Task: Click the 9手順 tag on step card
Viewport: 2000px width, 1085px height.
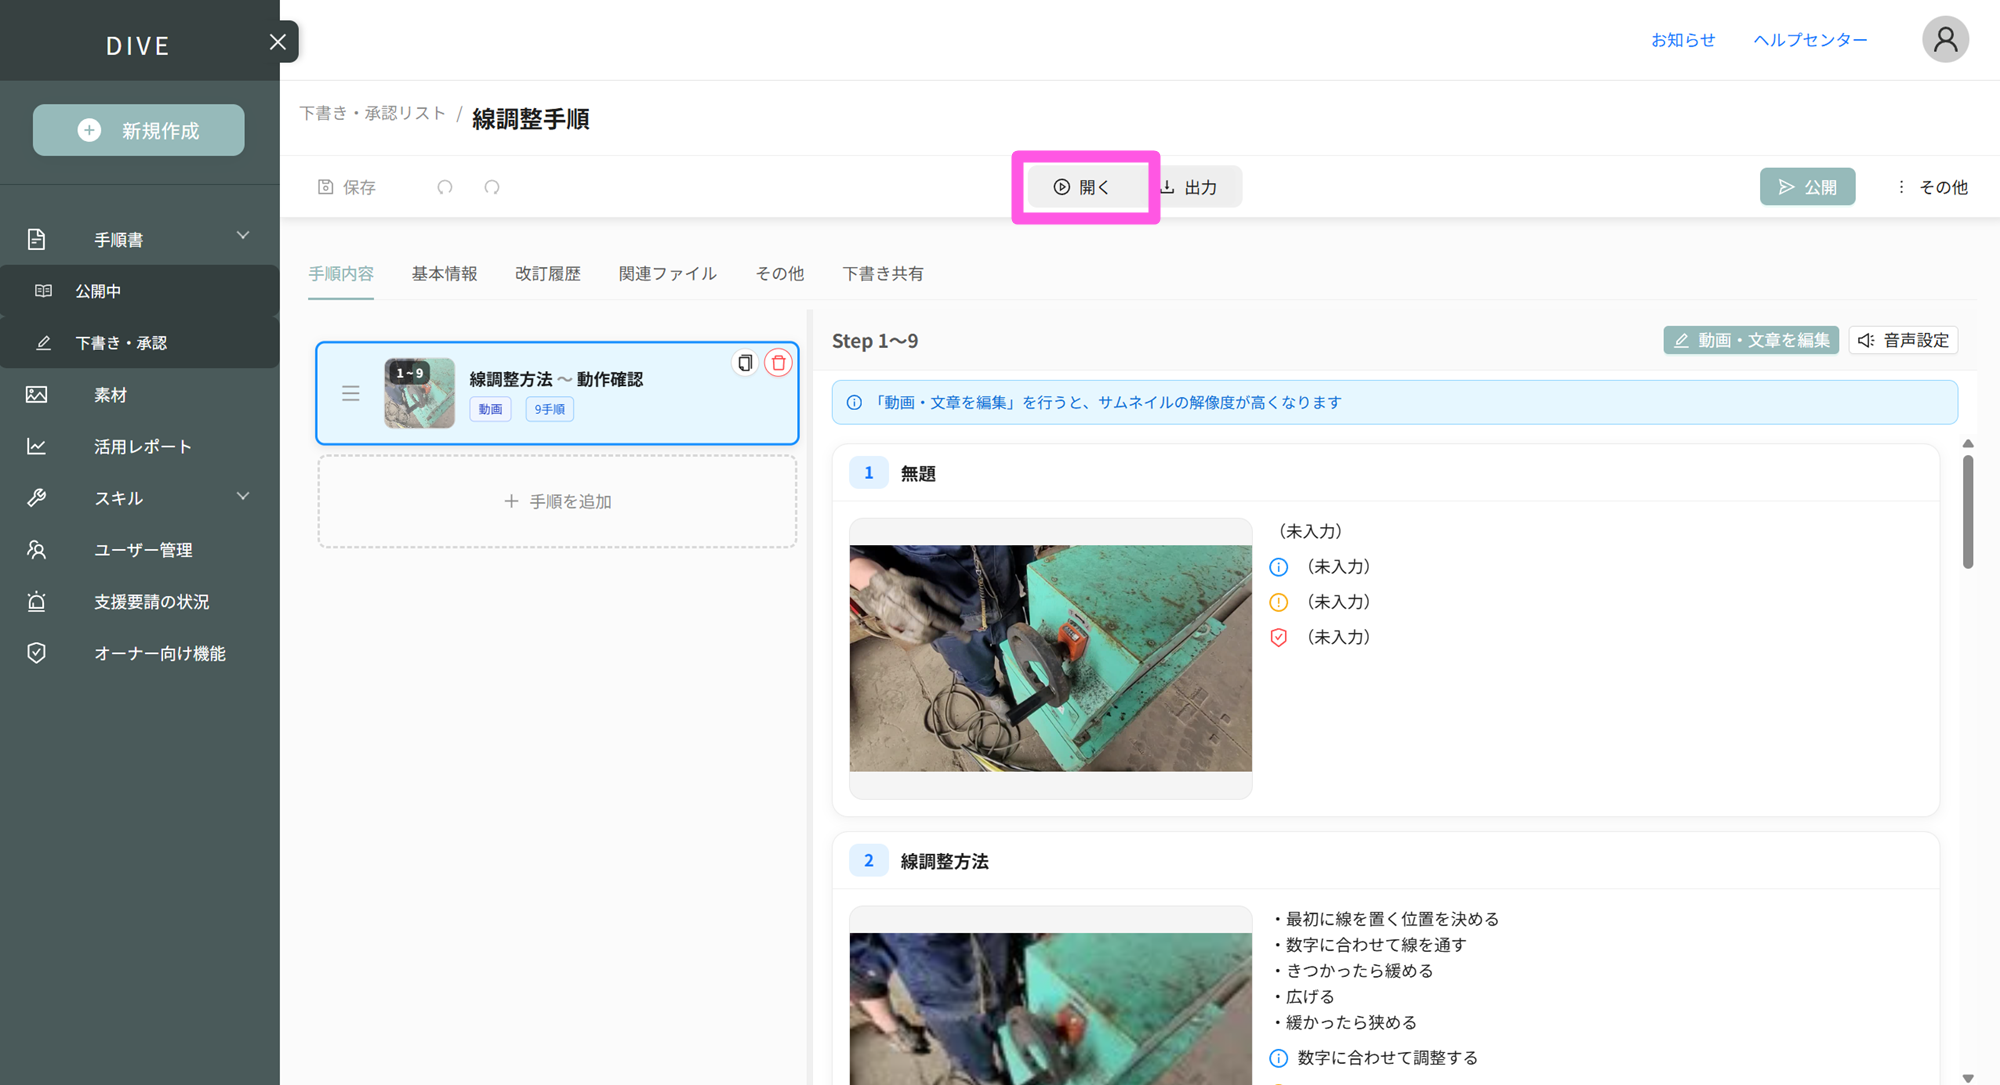Action: coord(550,409)
